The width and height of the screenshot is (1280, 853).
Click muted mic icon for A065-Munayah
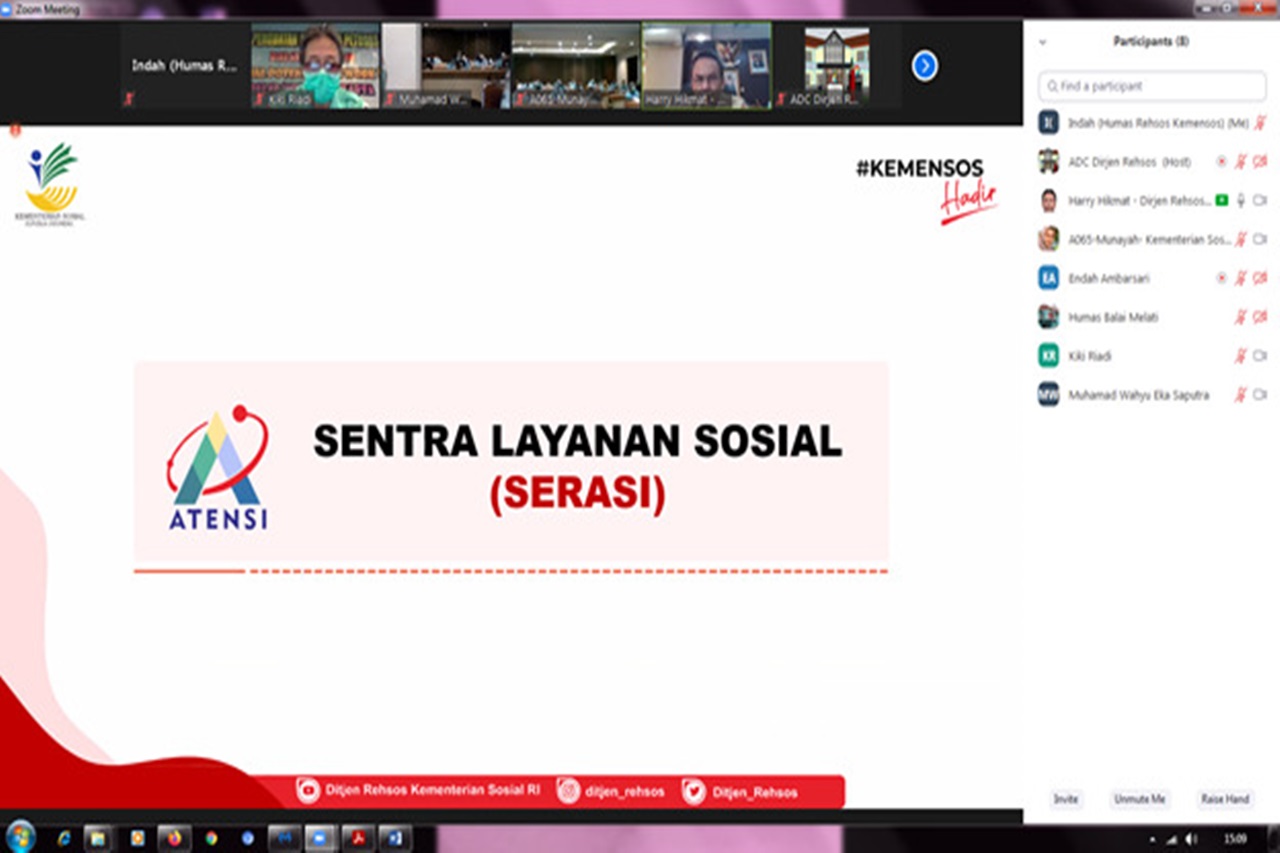[x=1241, y=239]
